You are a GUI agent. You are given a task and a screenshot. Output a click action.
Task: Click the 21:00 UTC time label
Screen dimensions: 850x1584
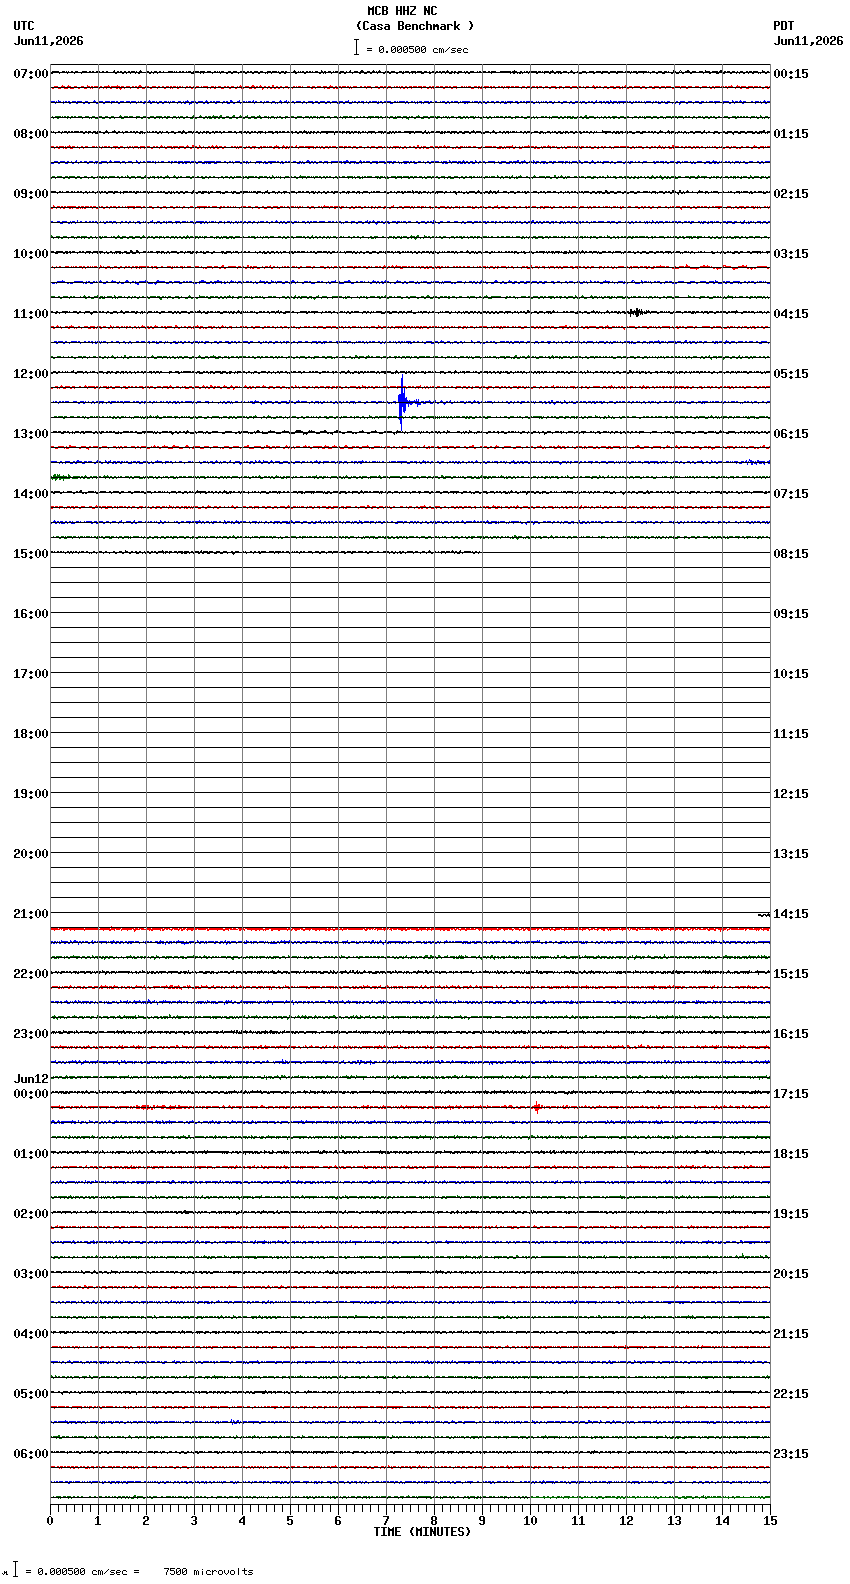pos(31,914)
